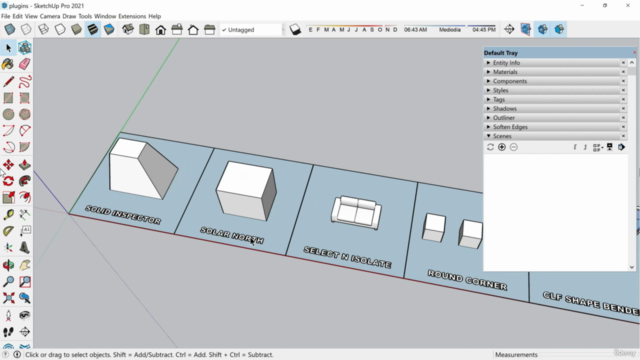Select the Rotated Rectangle tool
Viewport: 640px width, 360px height.
point(24,98)
